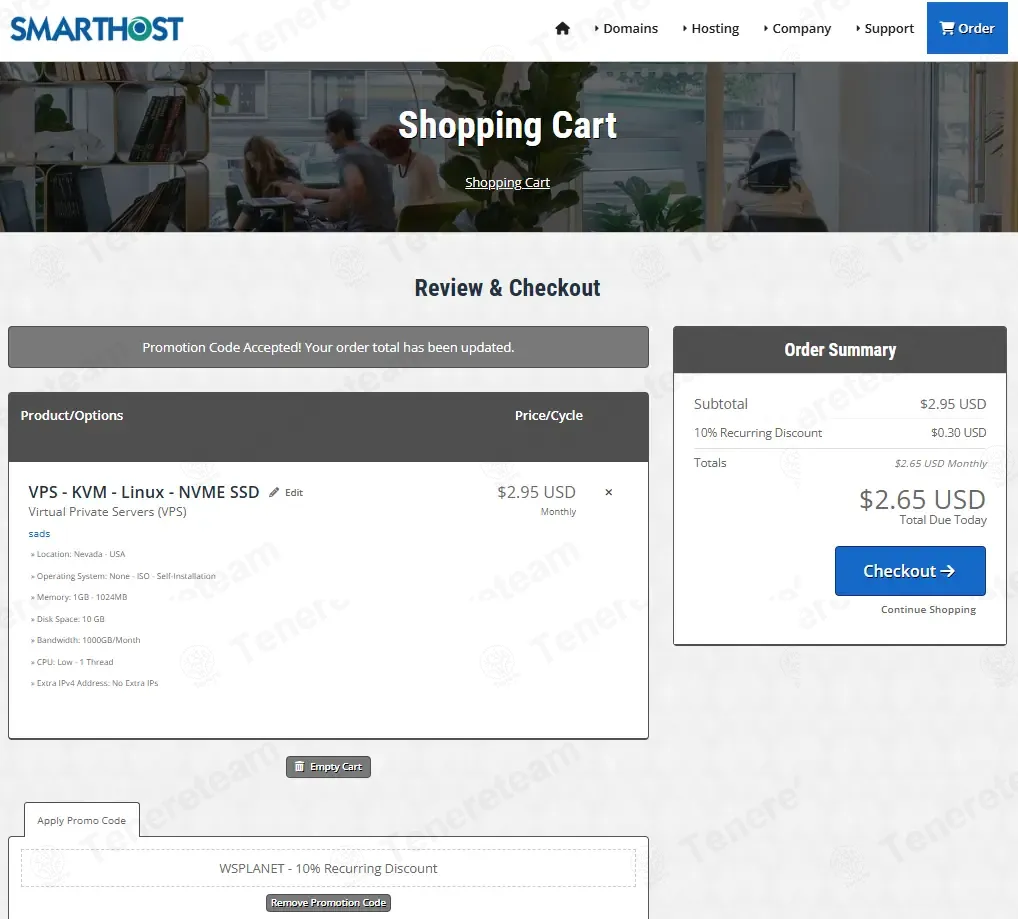
Task: Click Remove Promotion Code button
Action: [329, 903]
